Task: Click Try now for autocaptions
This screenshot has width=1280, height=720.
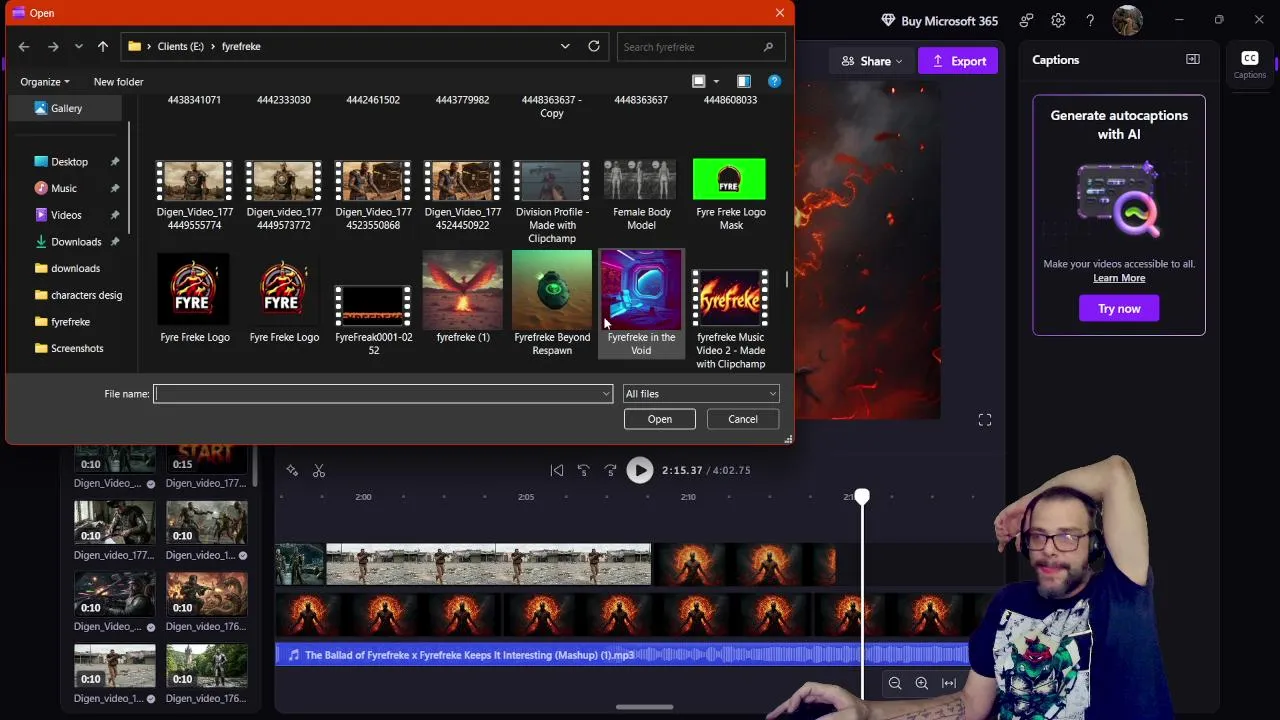Action: (x=1119, y=308)
